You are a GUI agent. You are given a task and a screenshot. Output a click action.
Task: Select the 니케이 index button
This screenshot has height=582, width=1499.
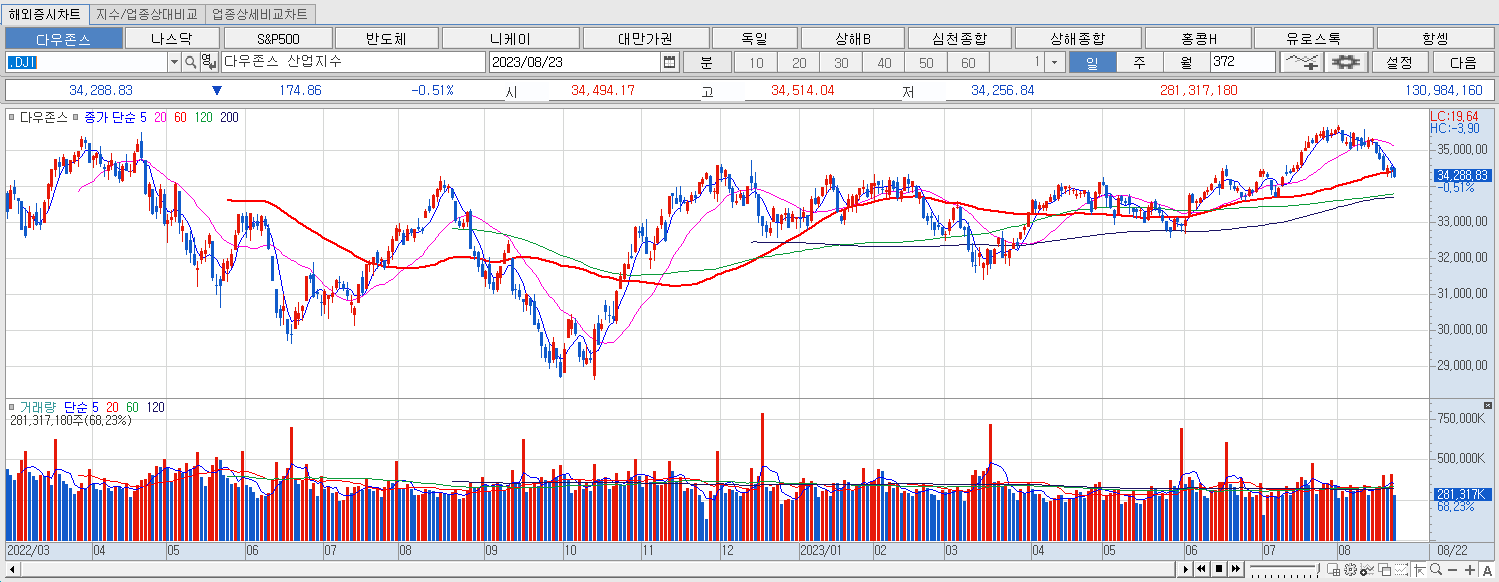[x=510, y=38]
